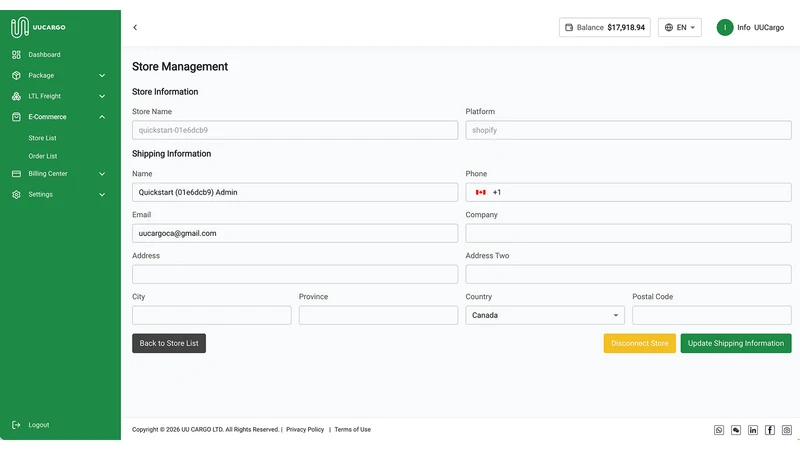Click the Email input field
The width and height of the screenshot is (800, 450).
click(295, 233)
